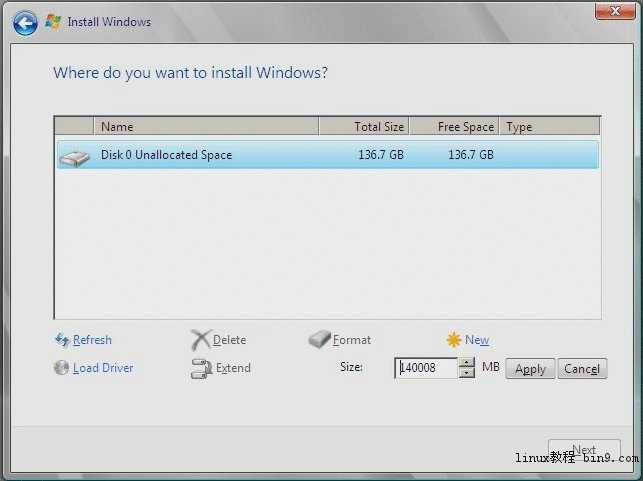Click the Delete text link

pyautogui.click(x=229, y=340)
